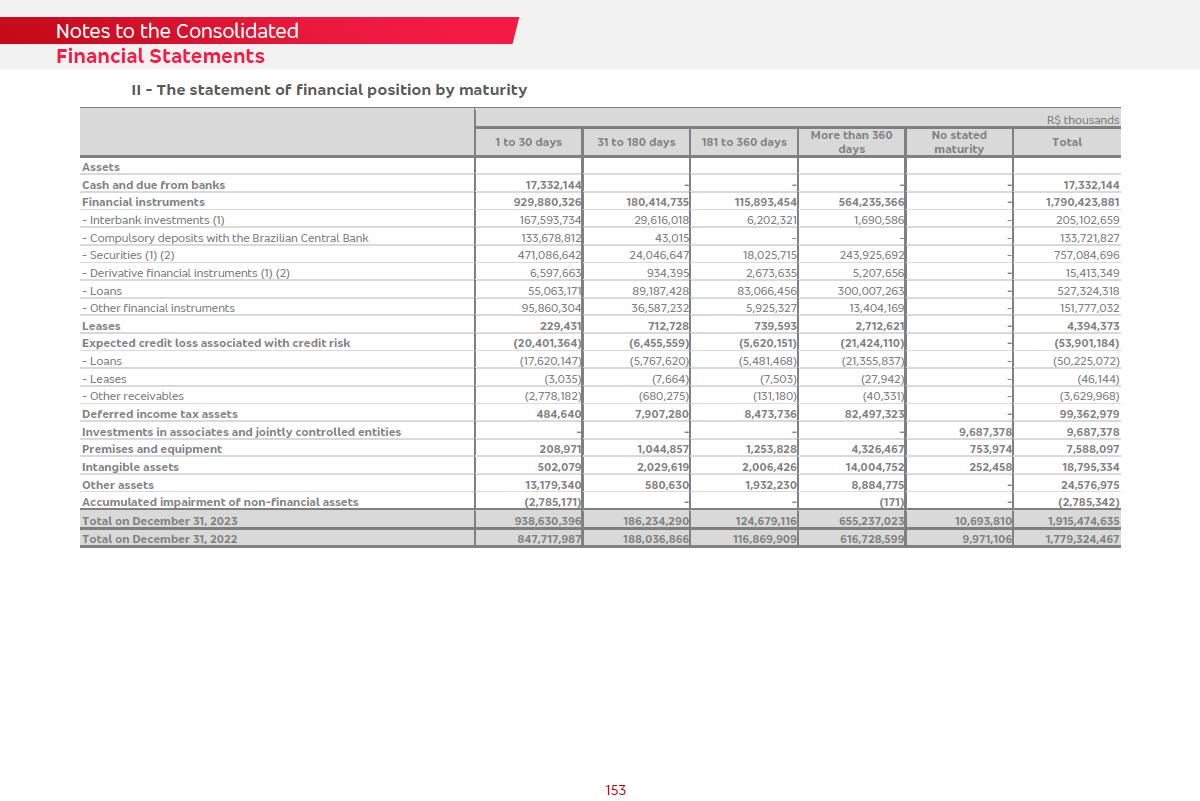This screenshot has height=801, width=1200.
Task: Select the "No stated maturity" column header
Action: (x=958, y=142)
